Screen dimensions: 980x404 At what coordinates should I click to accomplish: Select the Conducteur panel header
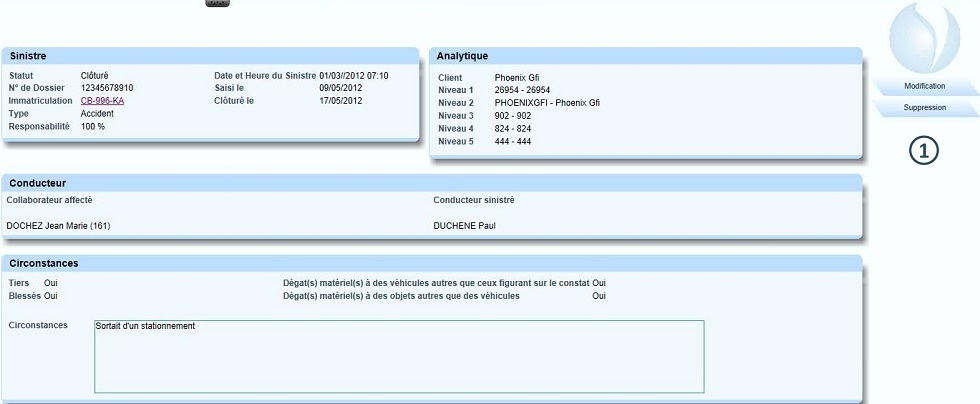[x=431, y=183]
